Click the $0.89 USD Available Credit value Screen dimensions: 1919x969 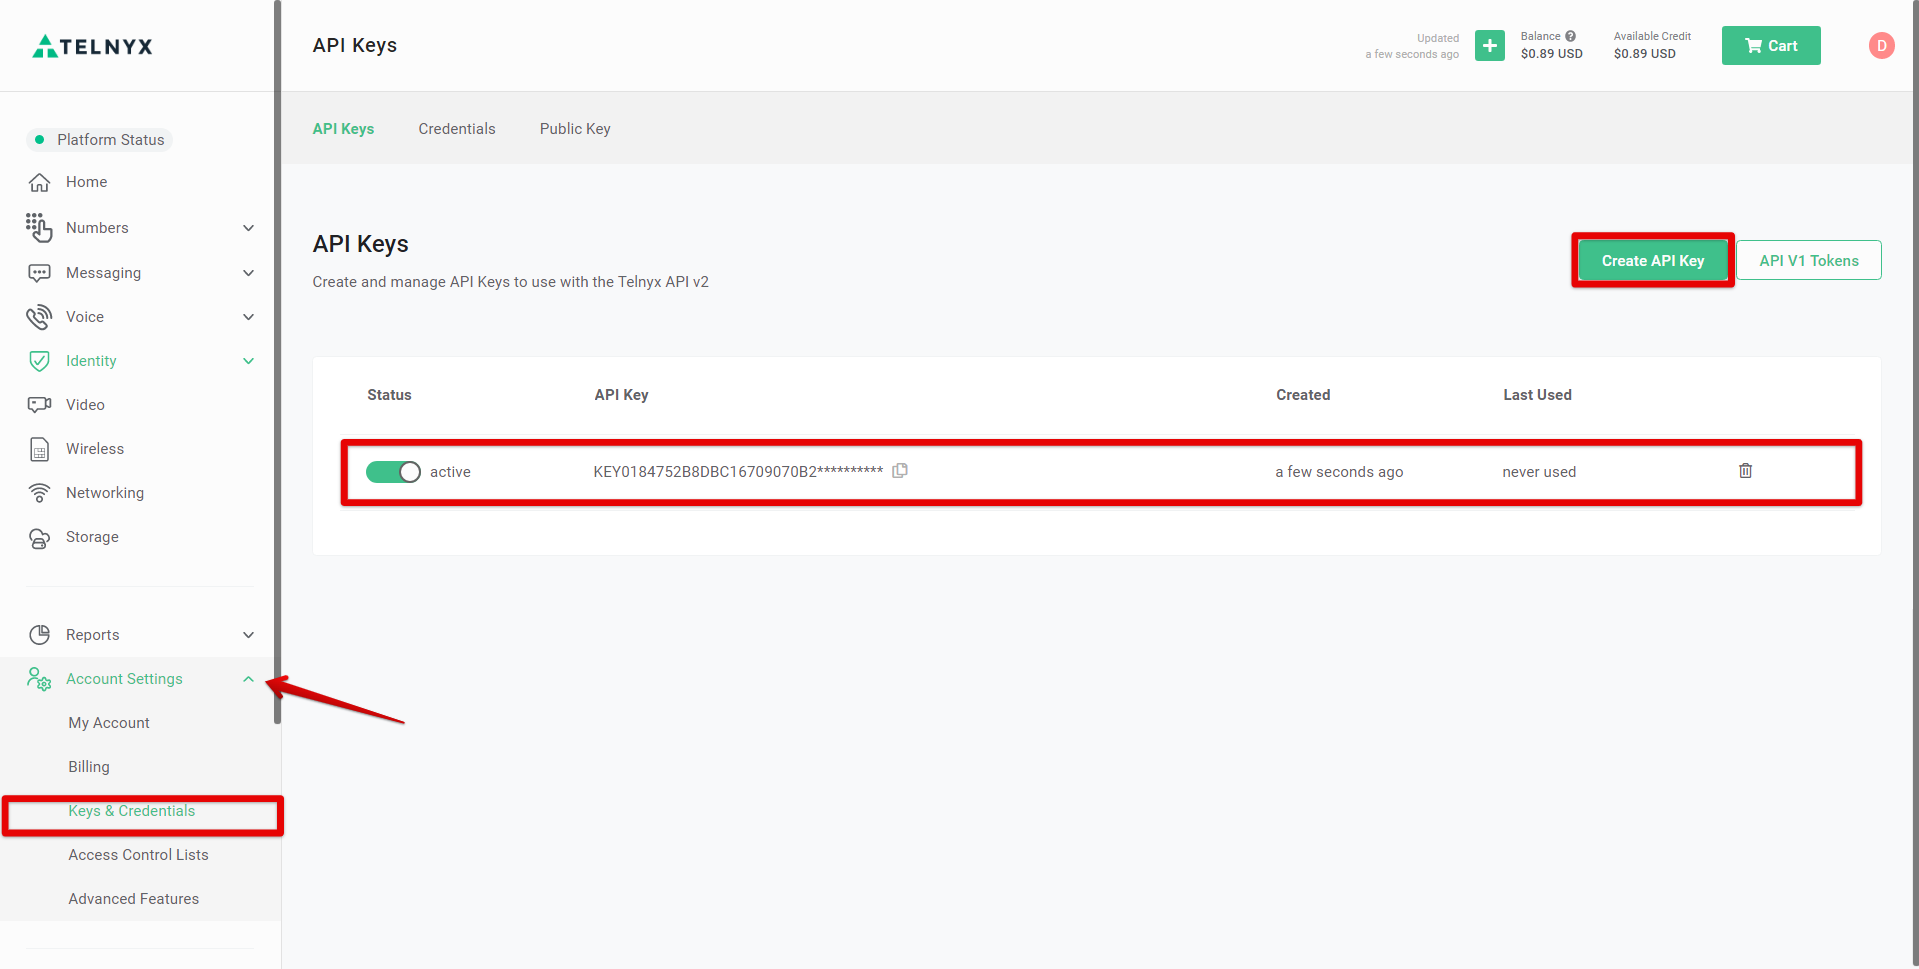[1644, 54]
